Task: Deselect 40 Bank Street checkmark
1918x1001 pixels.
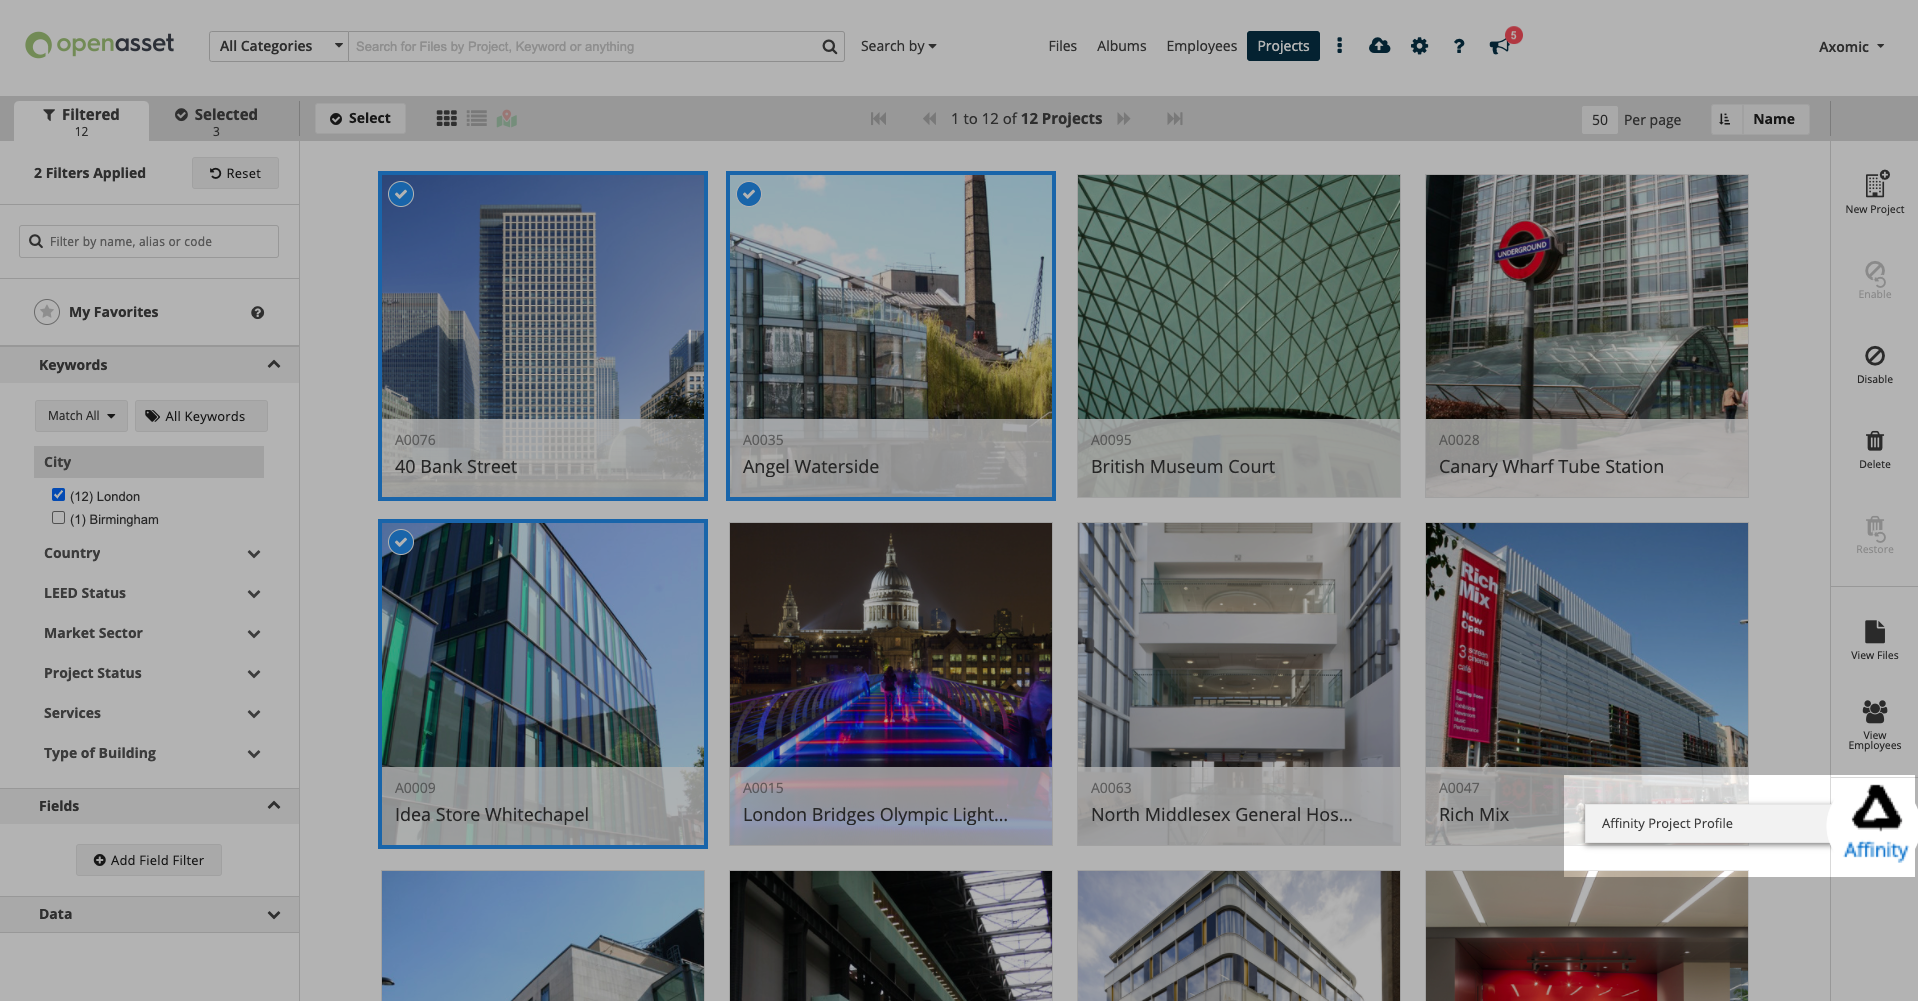Action: (401, 194)
